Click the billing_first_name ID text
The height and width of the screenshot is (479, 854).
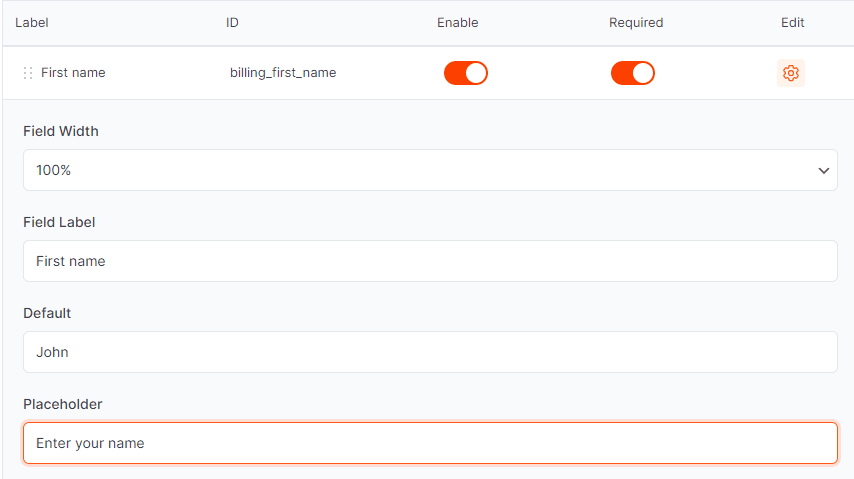coord(283,73)
